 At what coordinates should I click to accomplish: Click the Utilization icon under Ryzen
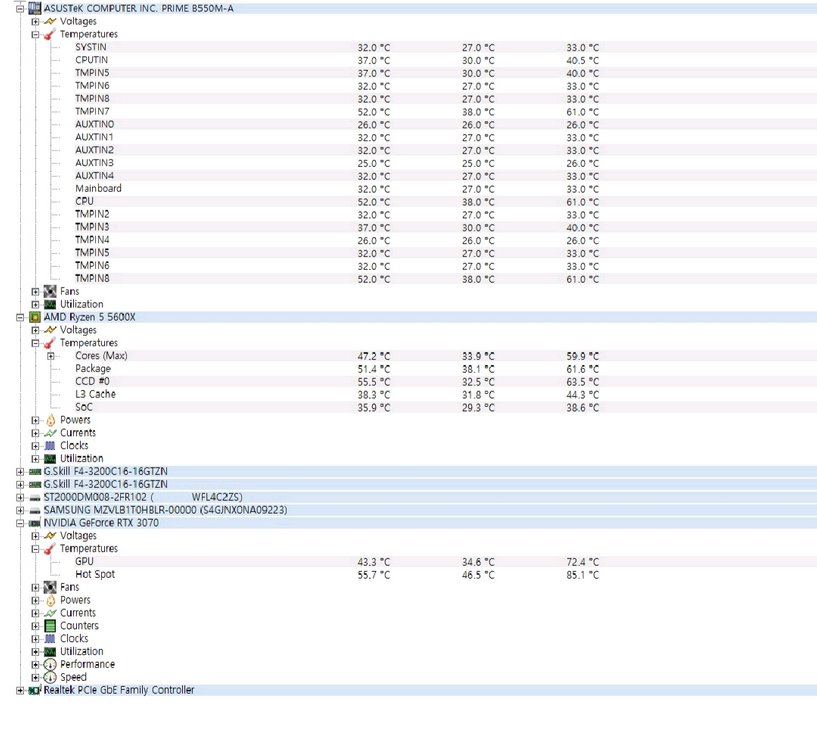50,459
